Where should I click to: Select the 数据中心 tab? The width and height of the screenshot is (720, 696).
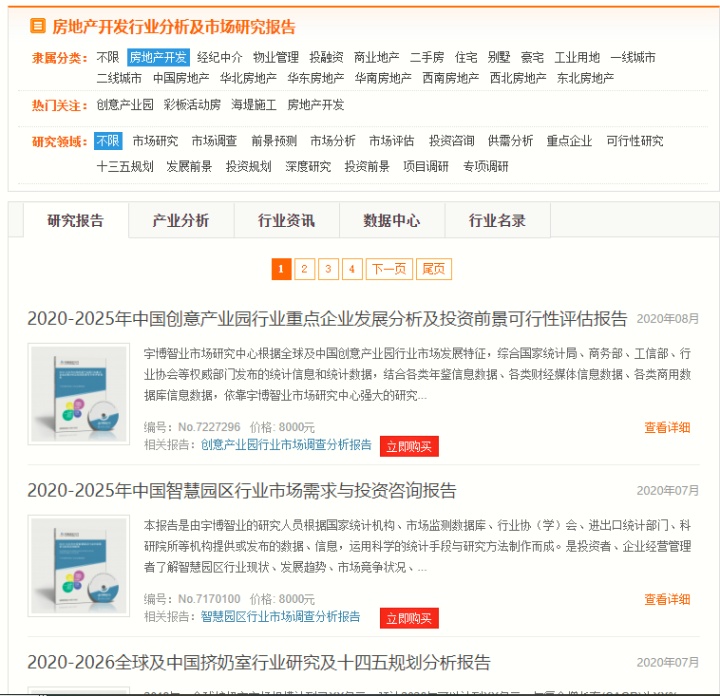click(392, 221)
